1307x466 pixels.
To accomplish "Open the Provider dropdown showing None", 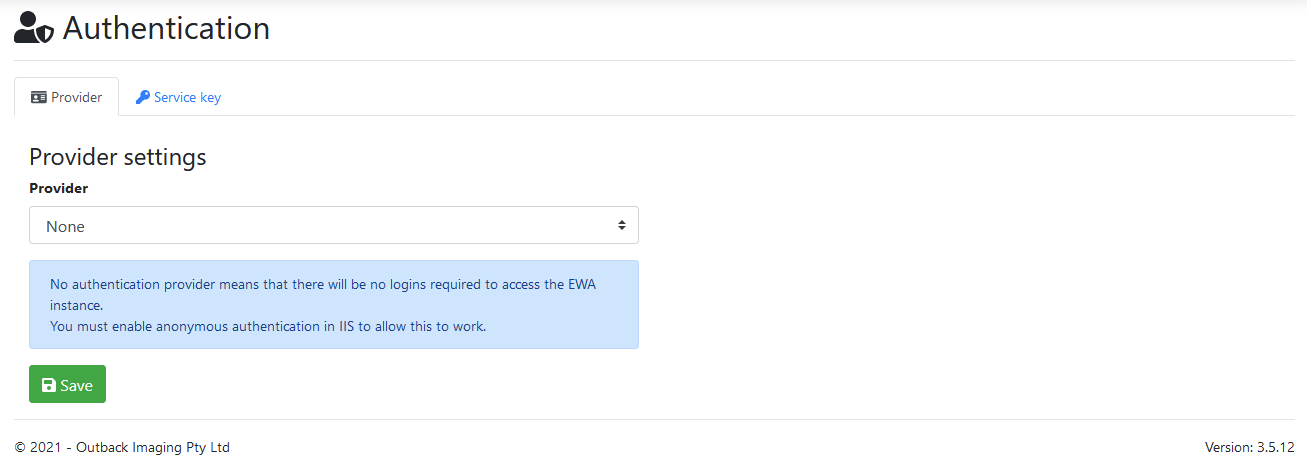I will 333,226.
